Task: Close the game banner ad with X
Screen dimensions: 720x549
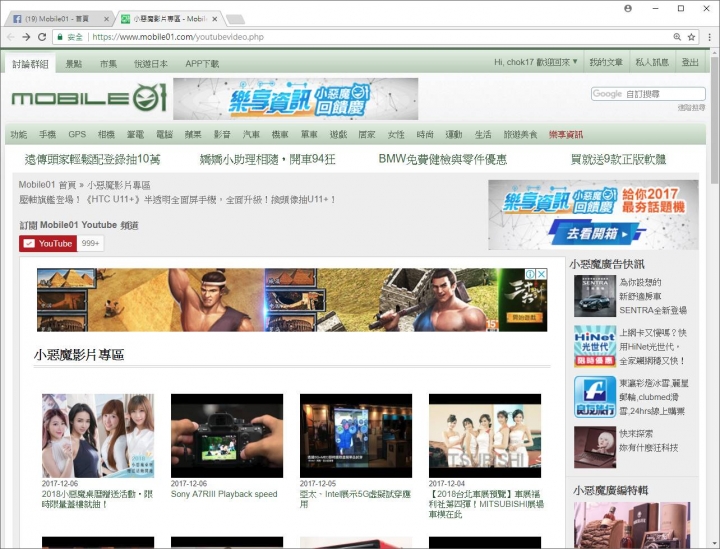Action: click(541, 274)
